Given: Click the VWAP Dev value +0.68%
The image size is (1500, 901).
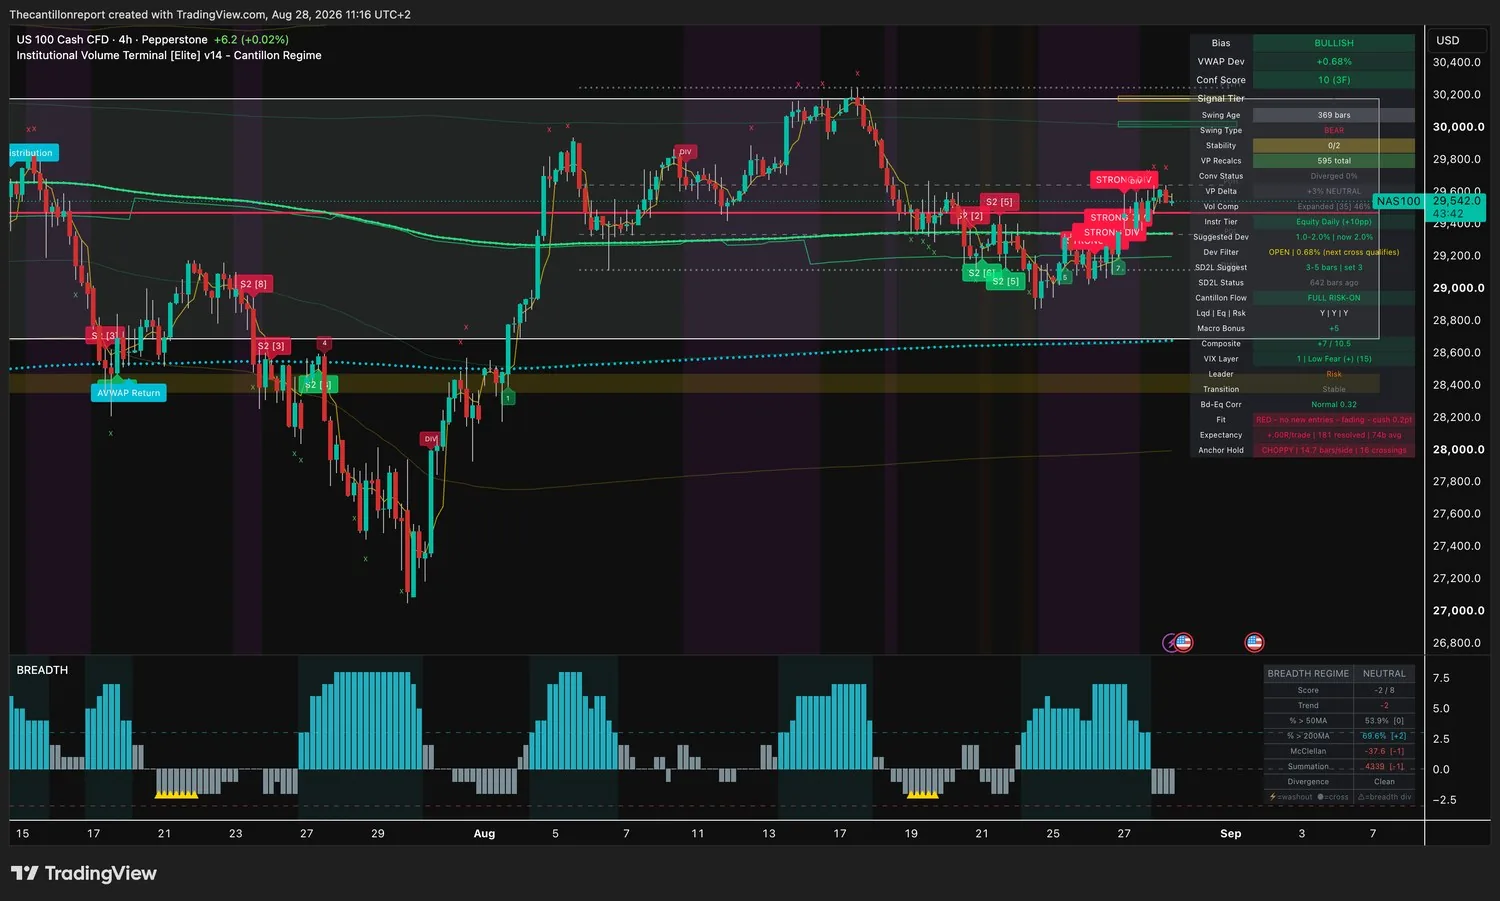Looking at the screenshot, I should click(x=1334, y=62).
